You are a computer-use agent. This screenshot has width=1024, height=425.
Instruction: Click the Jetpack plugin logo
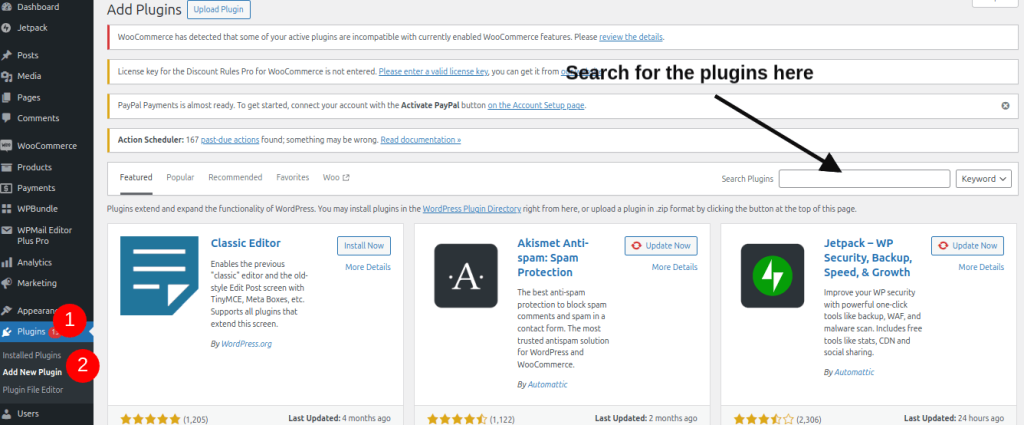tap(773, 275)
